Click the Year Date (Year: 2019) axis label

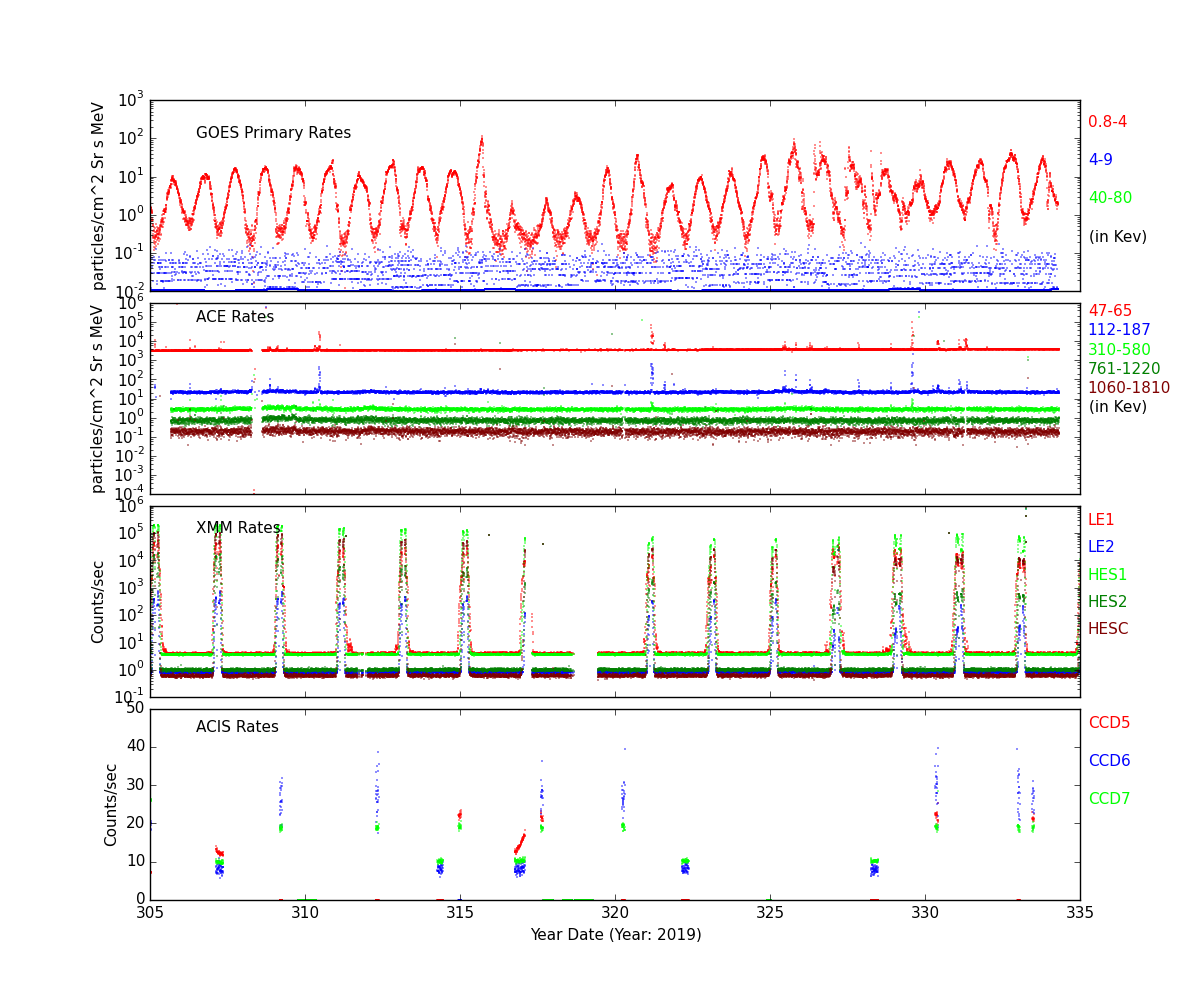(x=615, y=935)
